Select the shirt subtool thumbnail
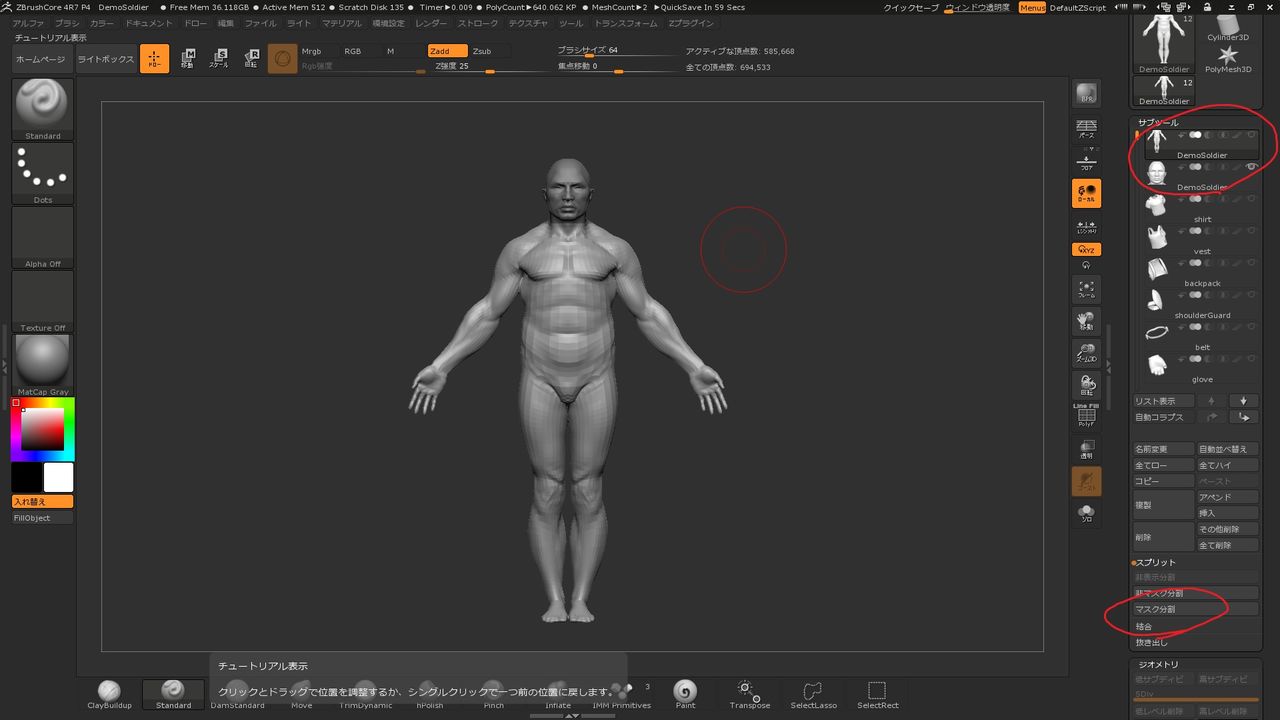This screenshot has height=720, width=1280. (1157, 204)
